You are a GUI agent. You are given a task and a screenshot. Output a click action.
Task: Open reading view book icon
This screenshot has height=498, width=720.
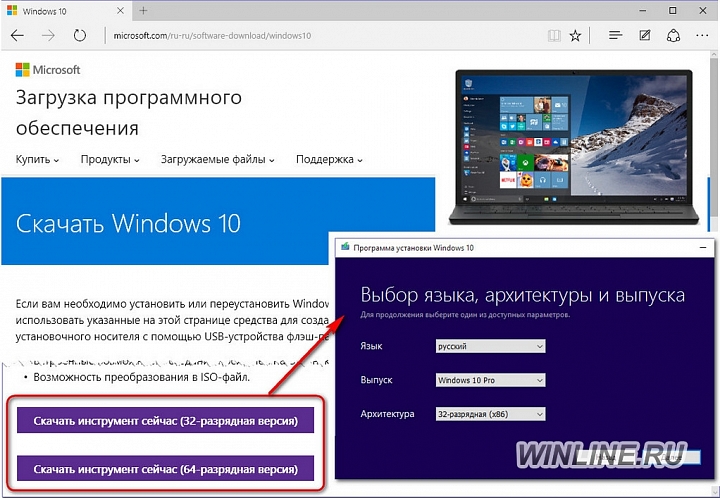(x=554, y=35)
